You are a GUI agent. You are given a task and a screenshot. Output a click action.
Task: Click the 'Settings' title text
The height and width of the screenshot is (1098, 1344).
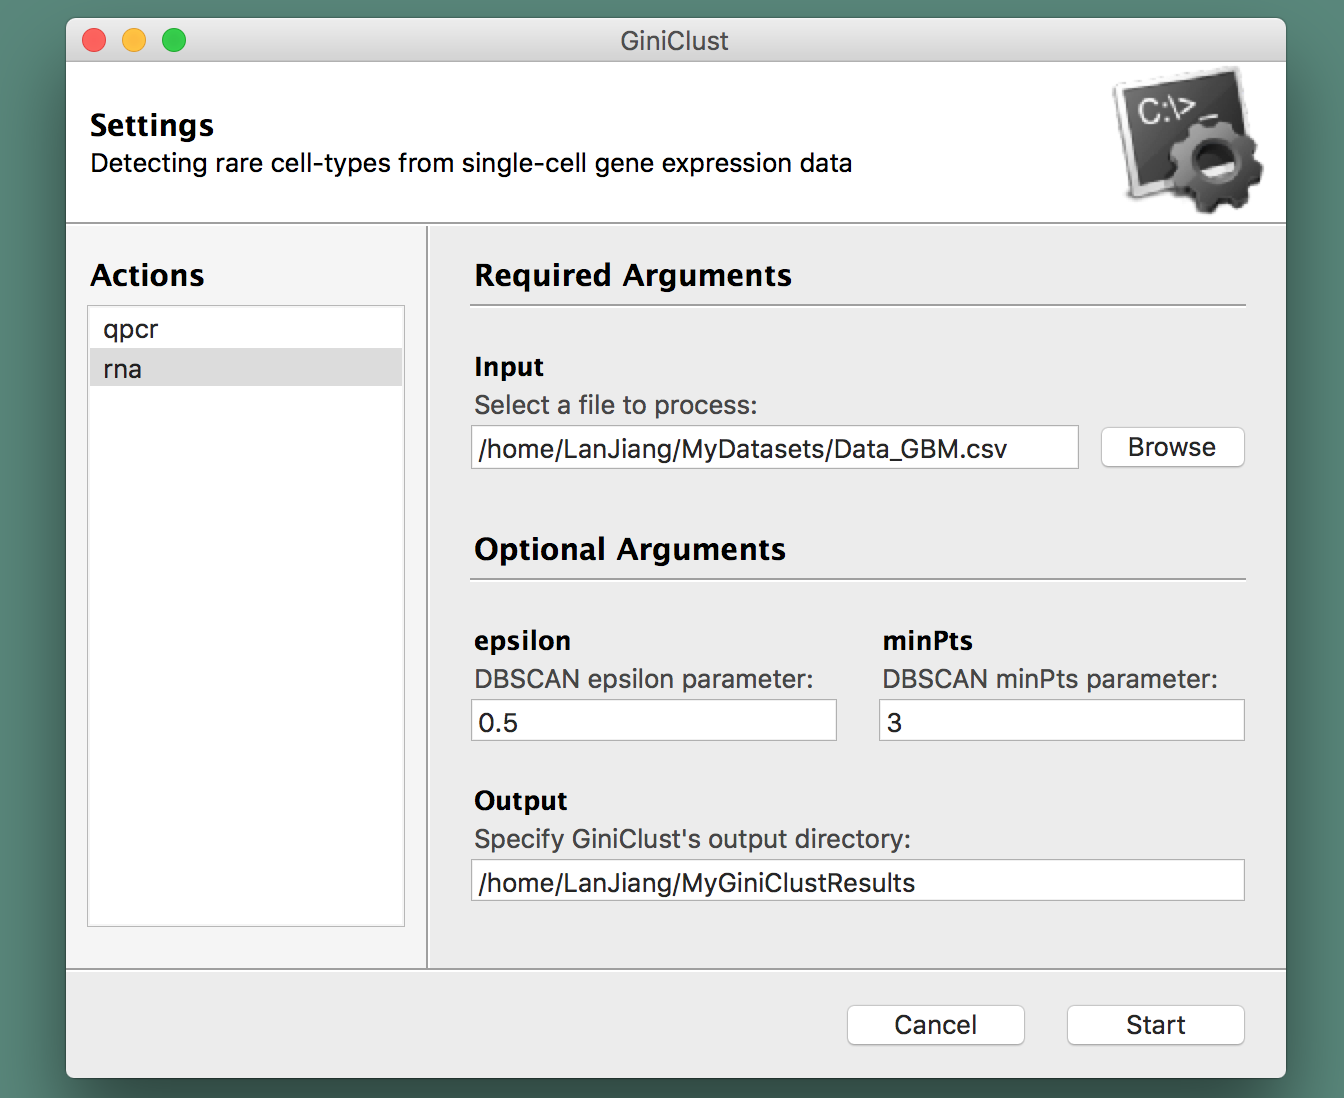(x=151, y=125)
